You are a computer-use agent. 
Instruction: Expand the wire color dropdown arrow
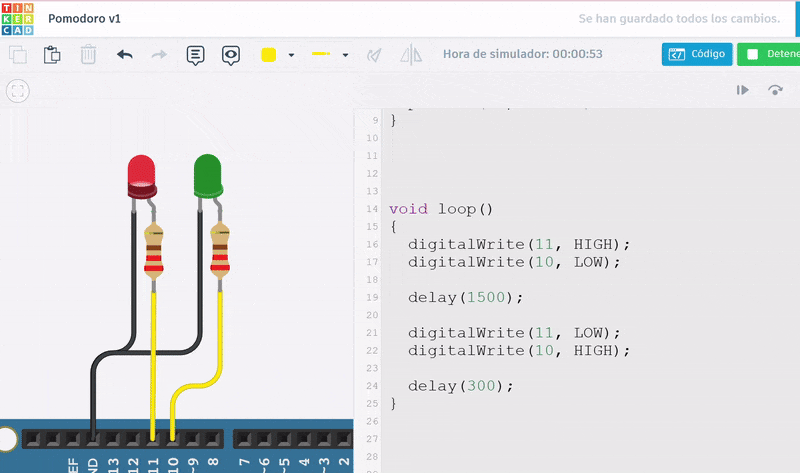pyautogui.click(x=291, y=55)
